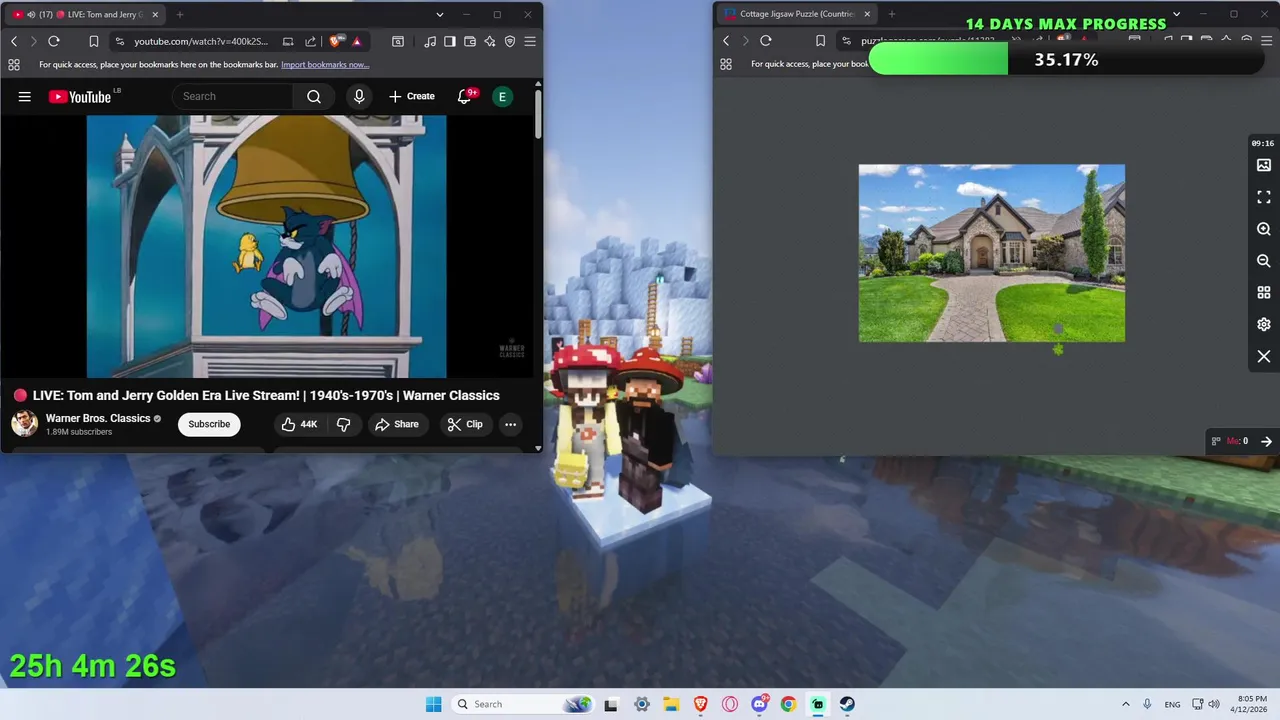Subscribe to Warner Bros. Classics
This screenshot has width=1280, height=720.
209,424
